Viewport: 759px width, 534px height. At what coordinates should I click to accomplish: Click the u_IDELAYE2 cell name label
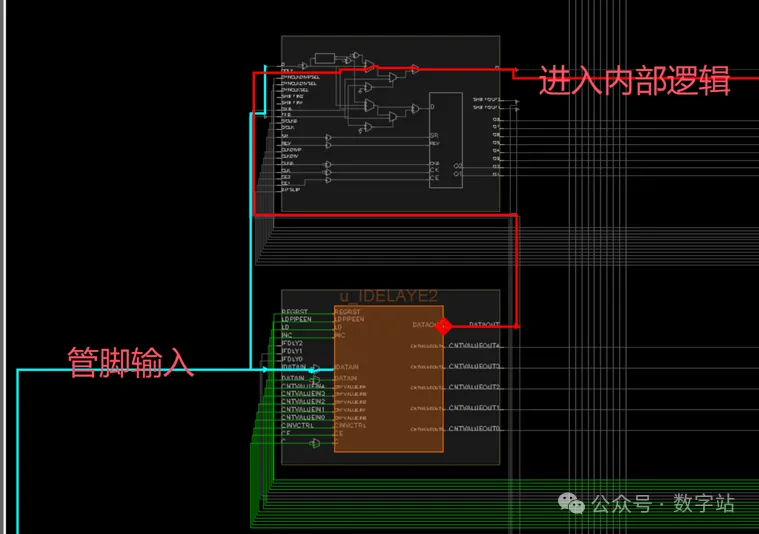coord(389,296)
